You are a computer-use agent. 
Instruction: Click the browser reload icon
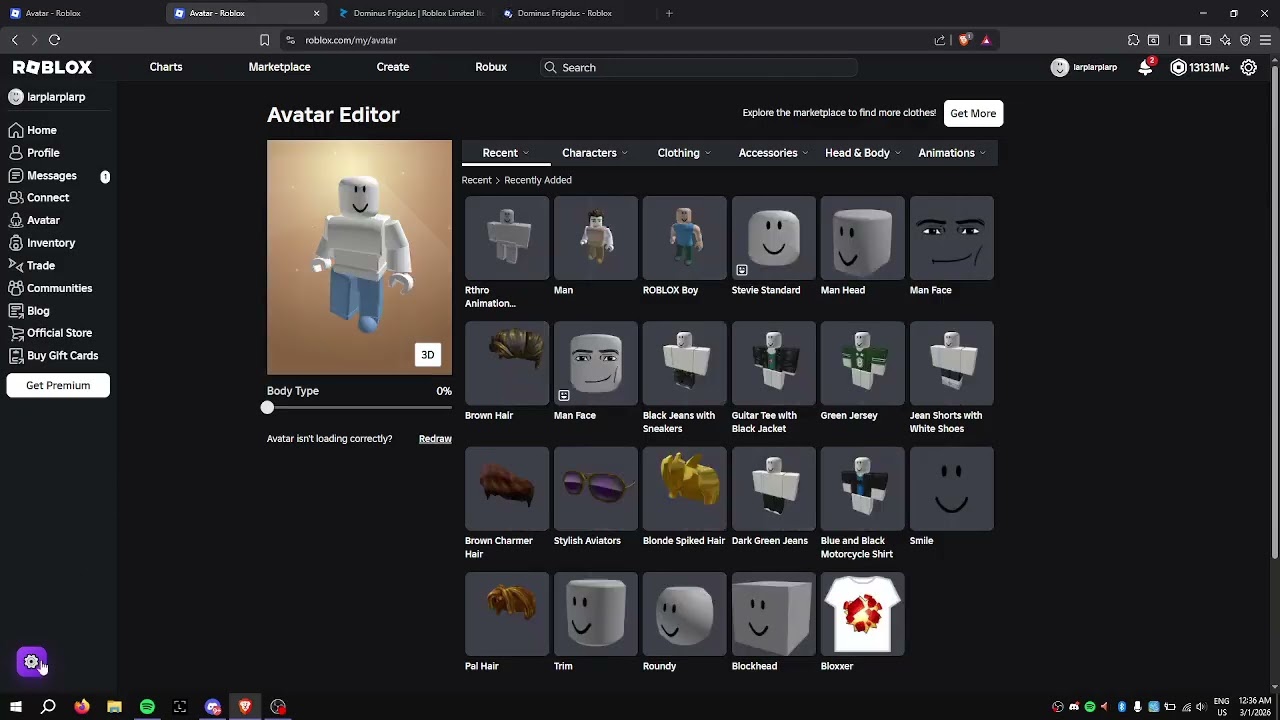coord(55,40)
